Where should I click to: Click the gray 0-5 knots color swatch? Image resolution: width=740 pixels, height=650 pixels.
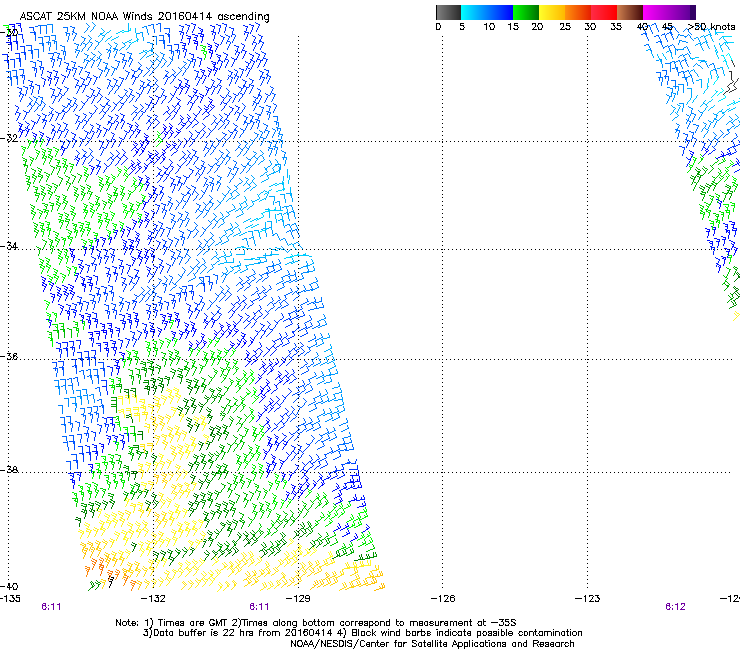point(448,12)
